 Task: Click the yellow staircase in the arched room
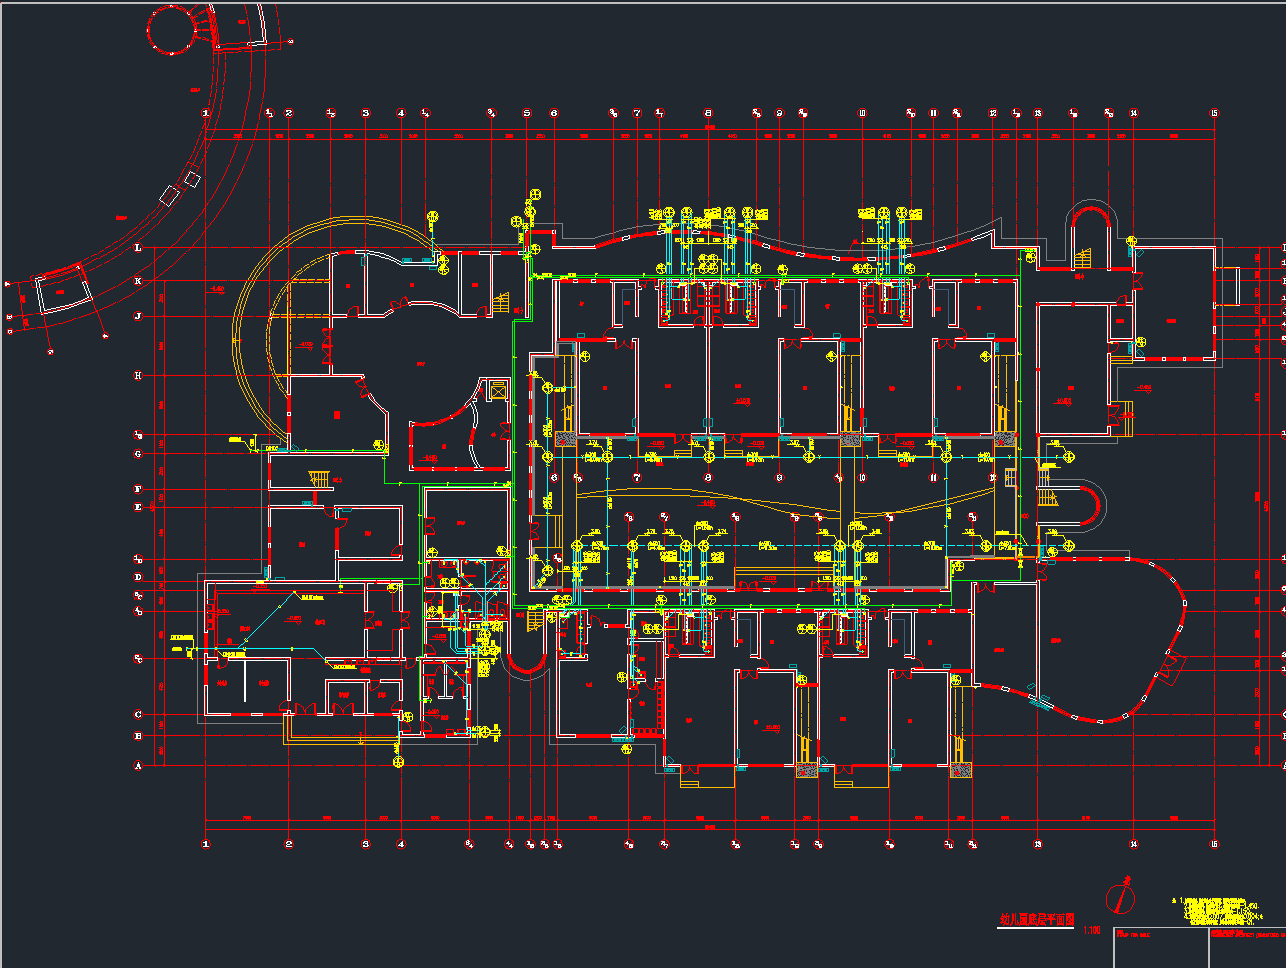pyautogui.click(x=1084, y=259)
